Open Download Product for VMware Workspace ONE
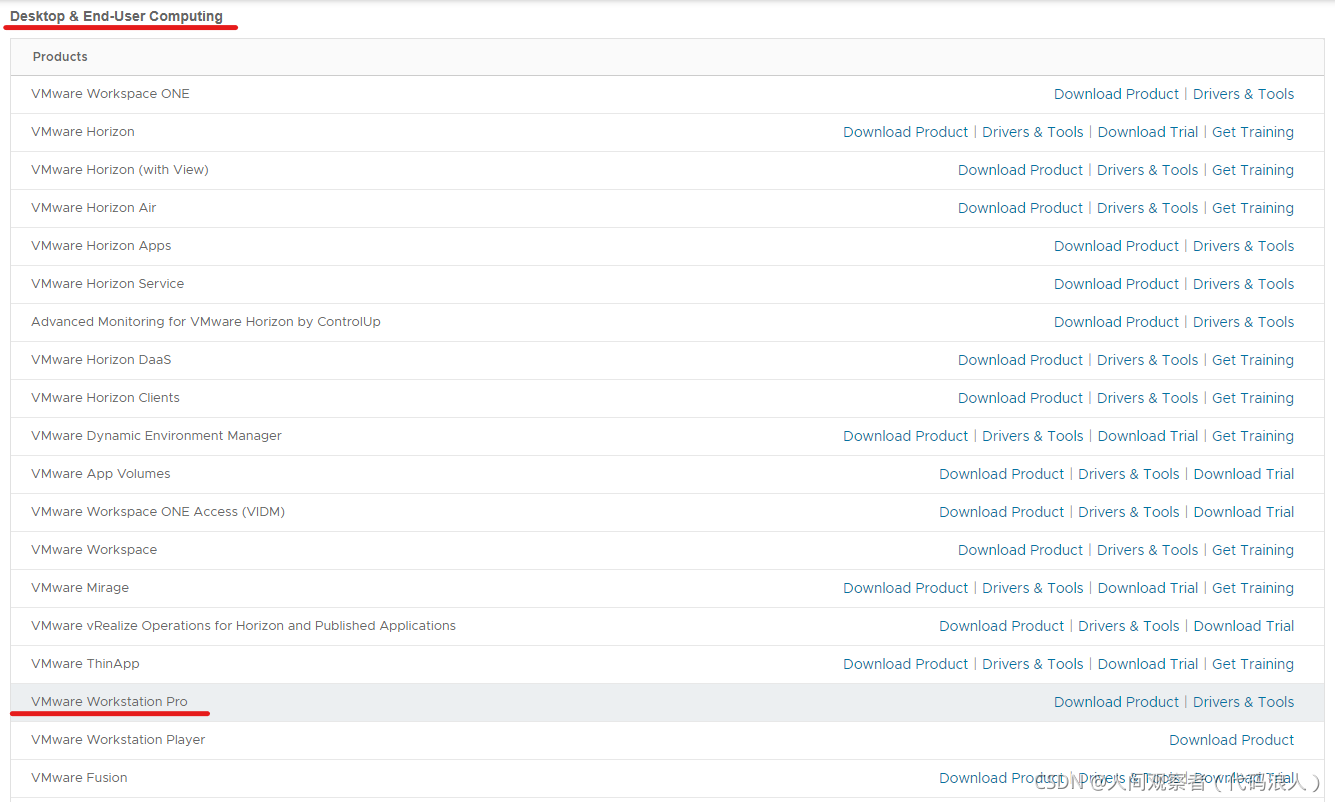Screen dimensions: 1335x802 pyautogui.click(x=1116, y=94)
